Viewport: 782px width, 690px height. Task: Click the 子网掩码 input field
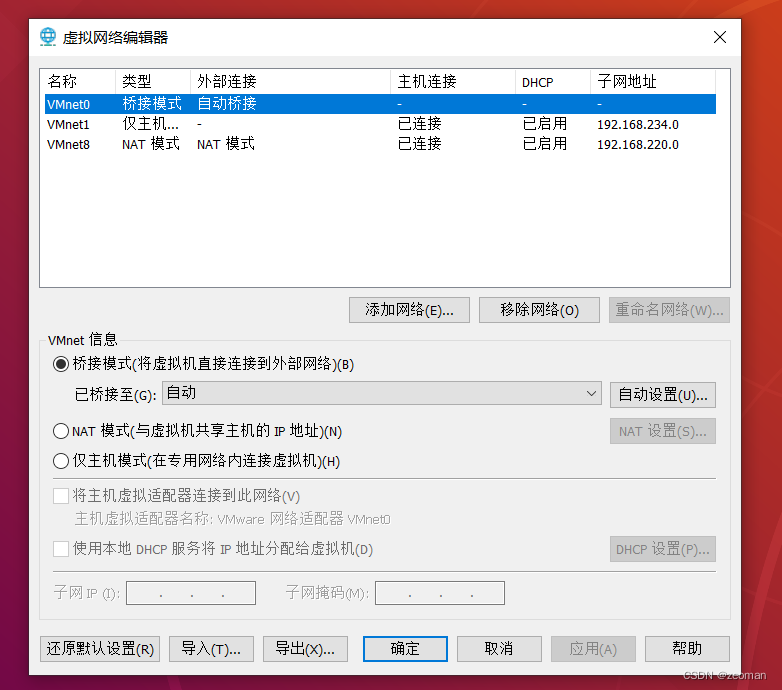click(440, 593)
